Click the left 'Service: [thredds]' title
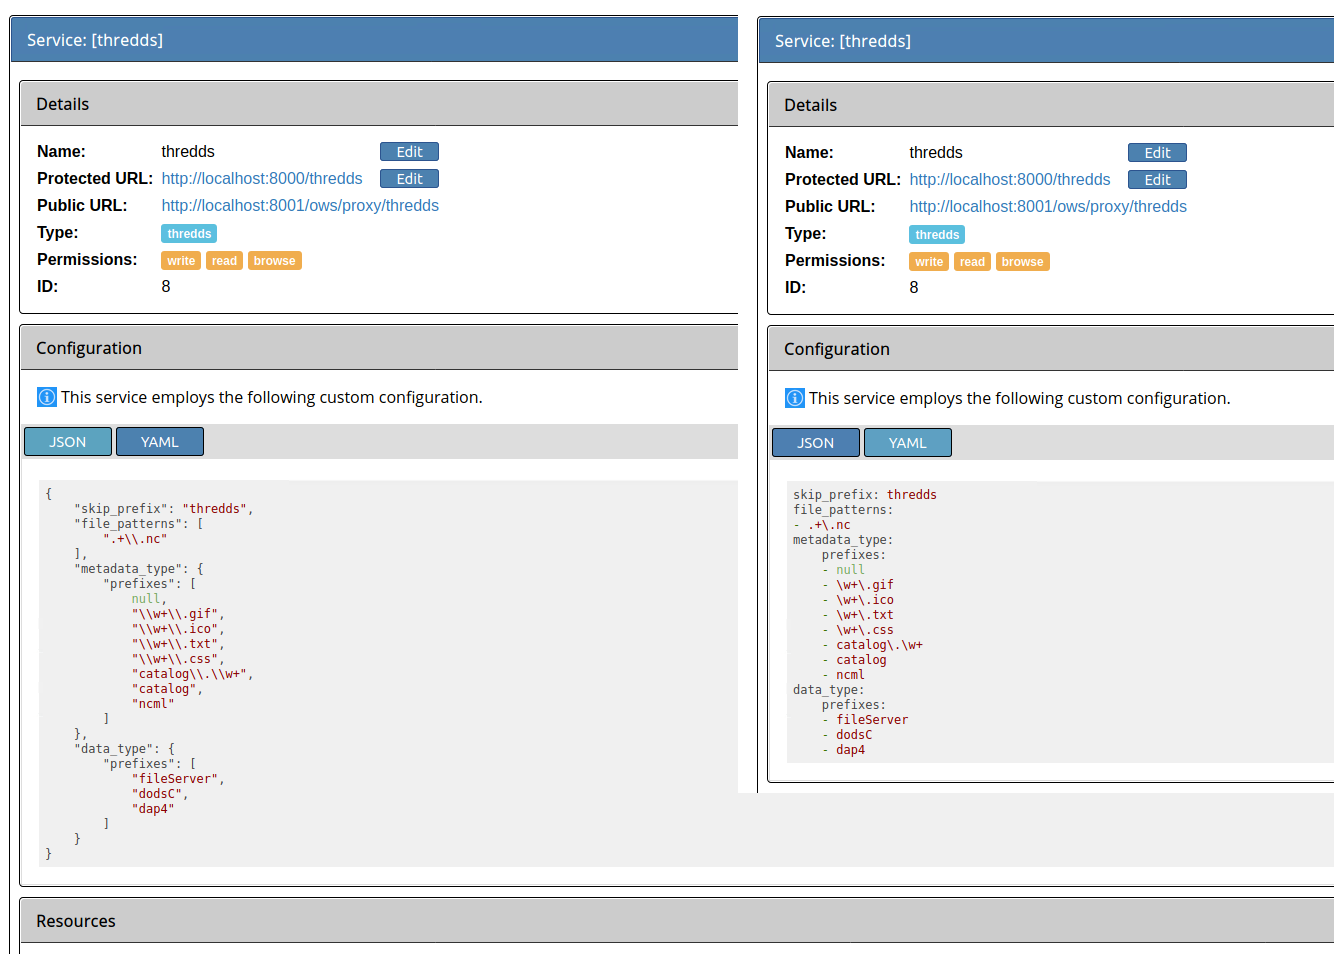 point(95,40)
